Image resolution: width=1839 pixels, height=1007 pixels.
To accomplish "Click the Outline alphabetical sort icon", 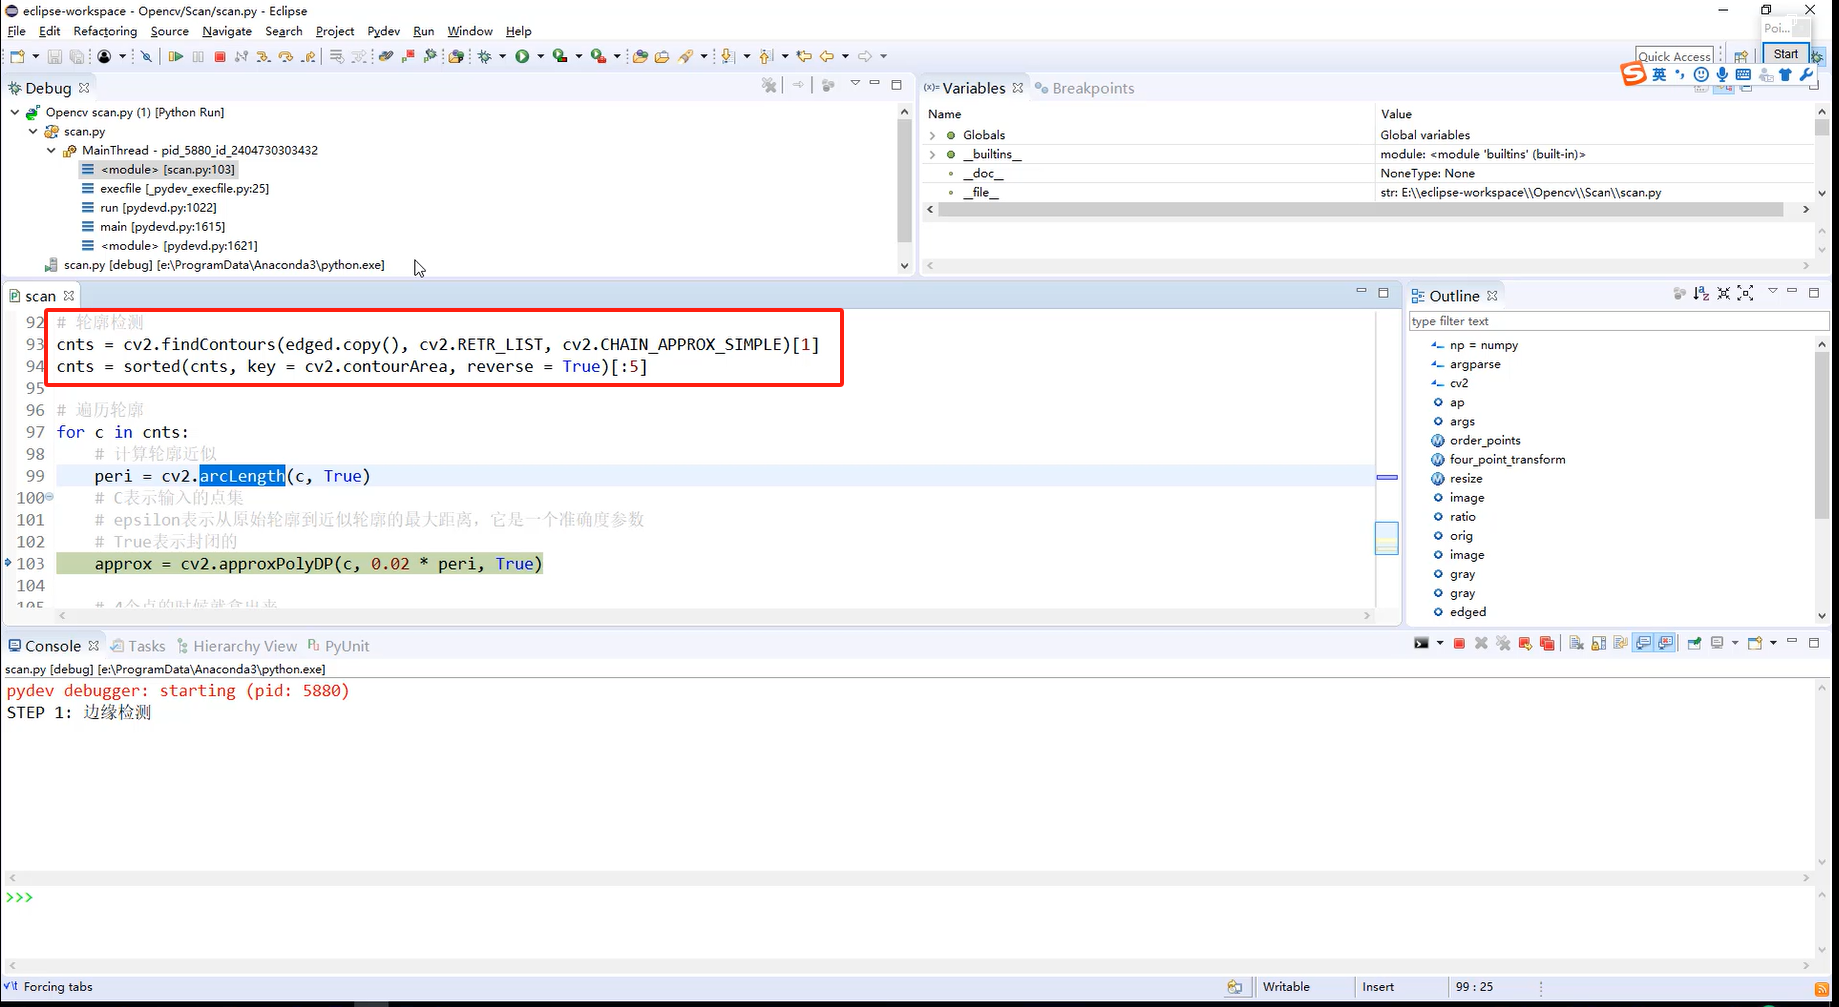I will pyautogui.click(x=1701, y=293).
